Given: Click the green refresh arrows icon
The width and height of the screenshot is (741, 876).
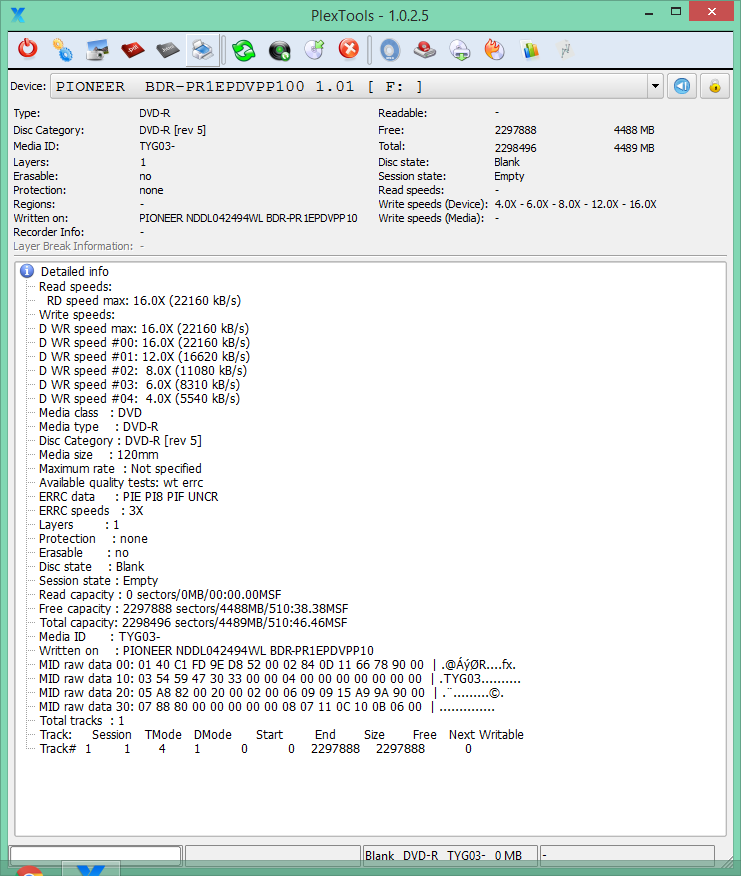Looking at the screenshot, I should tap(244, 50).
